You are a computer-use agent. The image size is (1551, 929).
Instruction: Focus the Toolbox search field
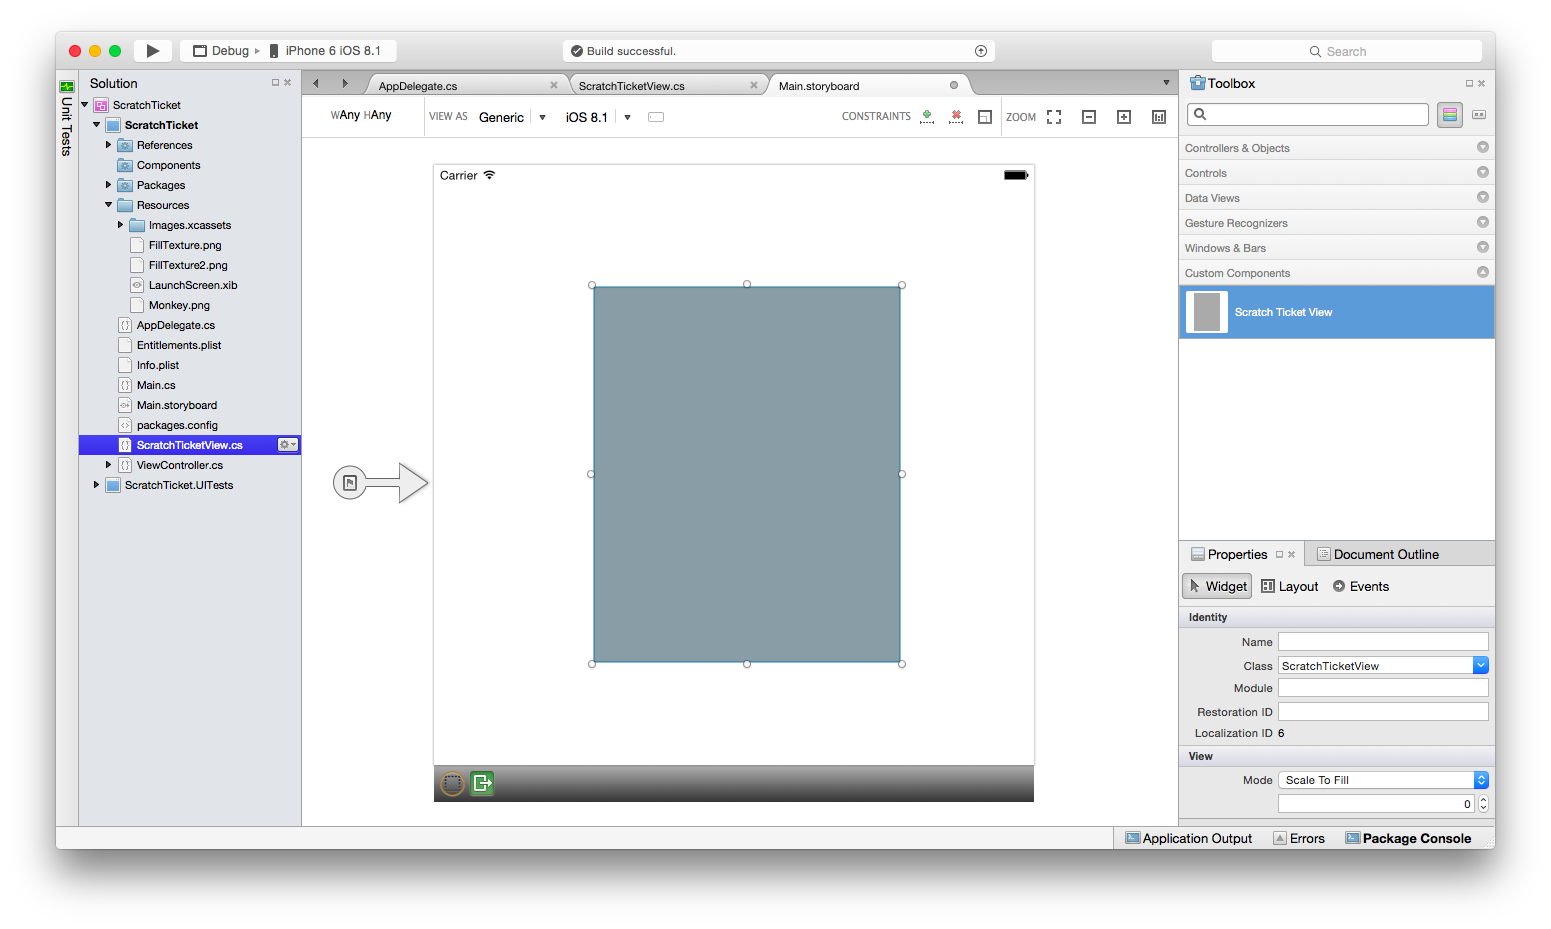point(1308,115)
